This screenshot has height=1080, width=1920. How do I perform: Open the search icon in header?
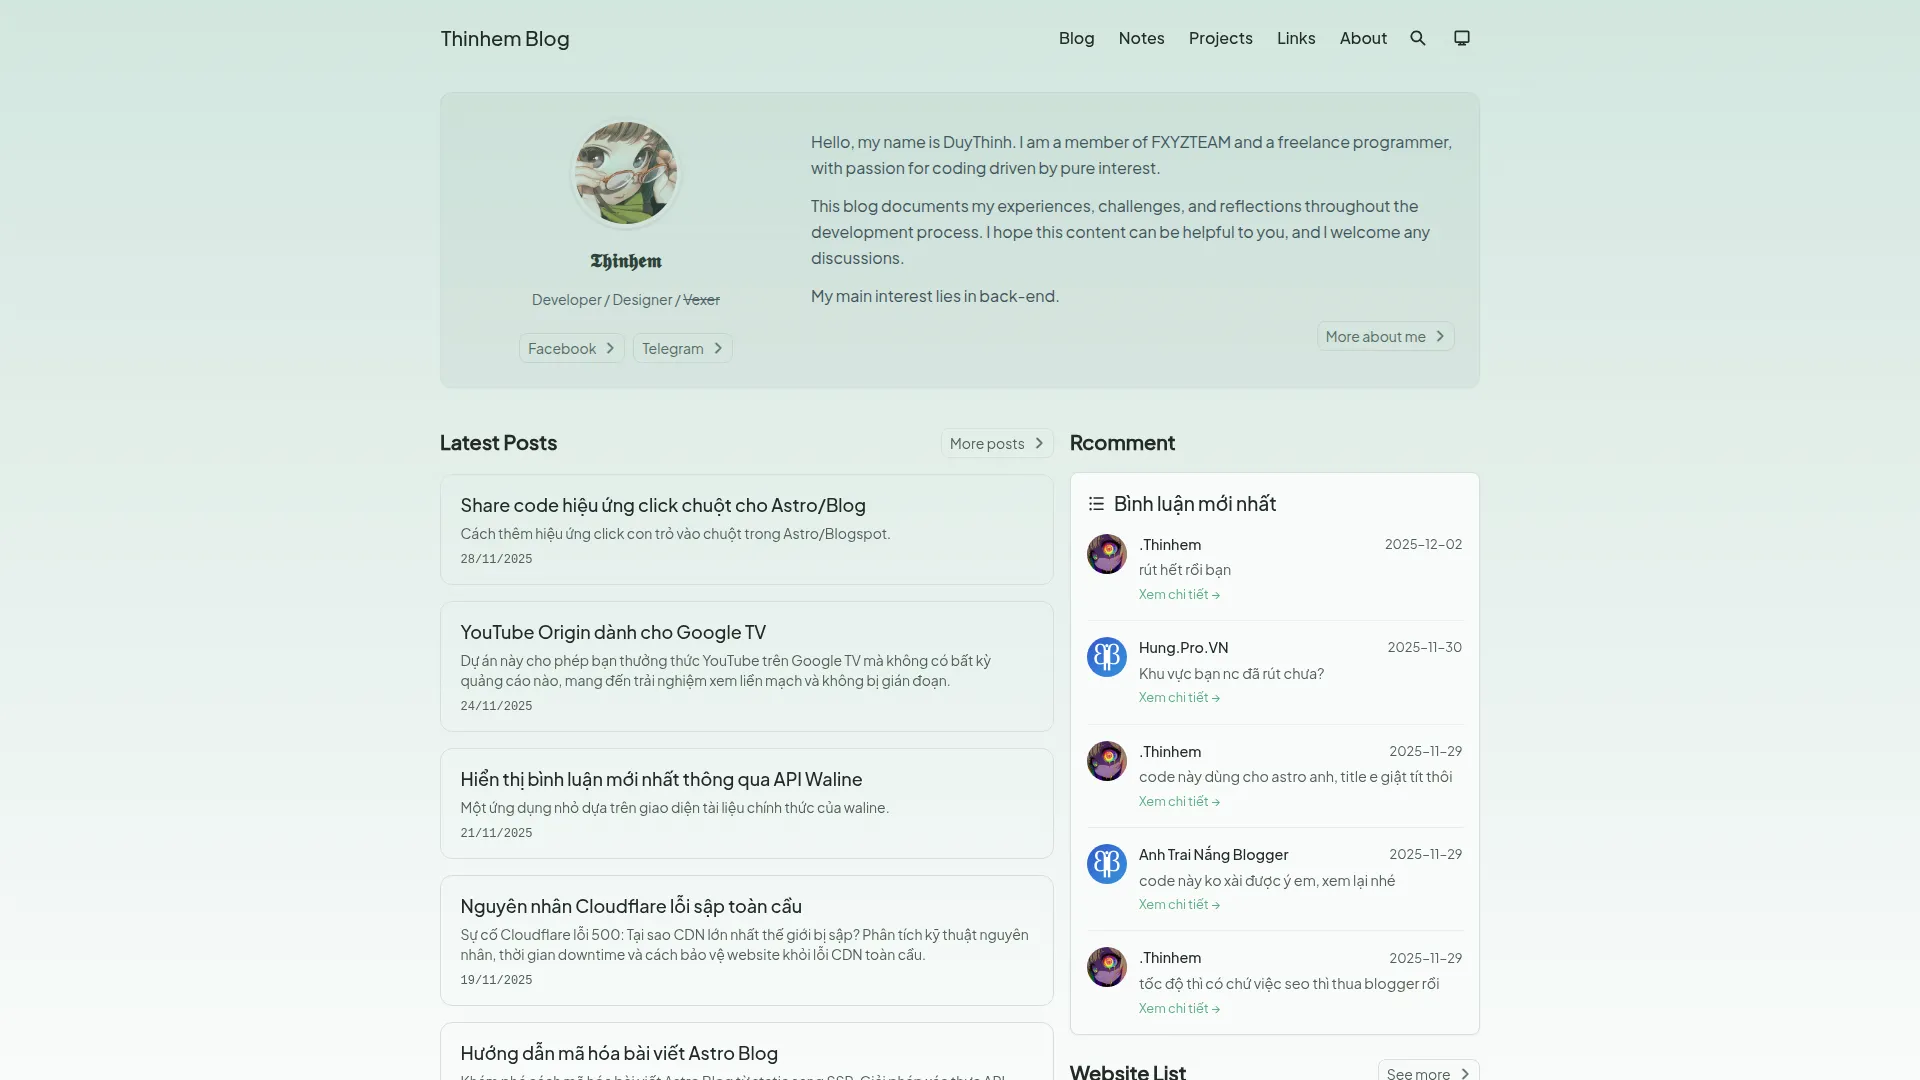(1418, 38)
